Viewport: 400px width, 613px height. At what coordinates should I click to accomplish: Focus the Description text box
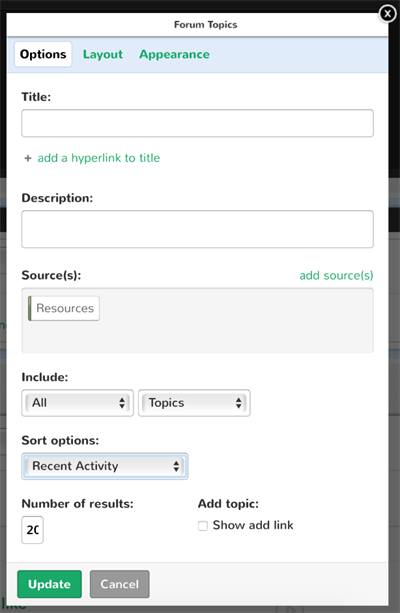tap(197, 229)
